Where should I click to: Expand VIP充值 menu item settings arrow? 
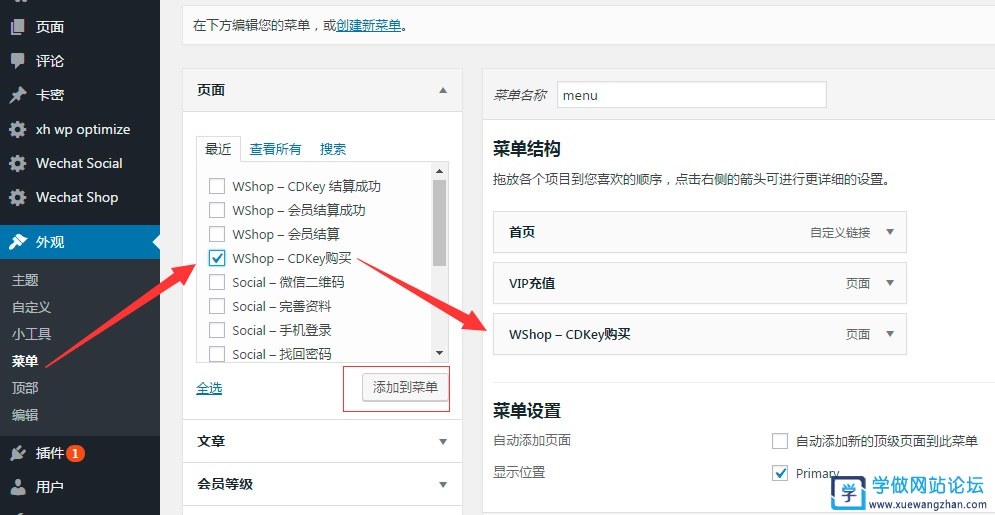pyautogui.click(x=890, y=283)
